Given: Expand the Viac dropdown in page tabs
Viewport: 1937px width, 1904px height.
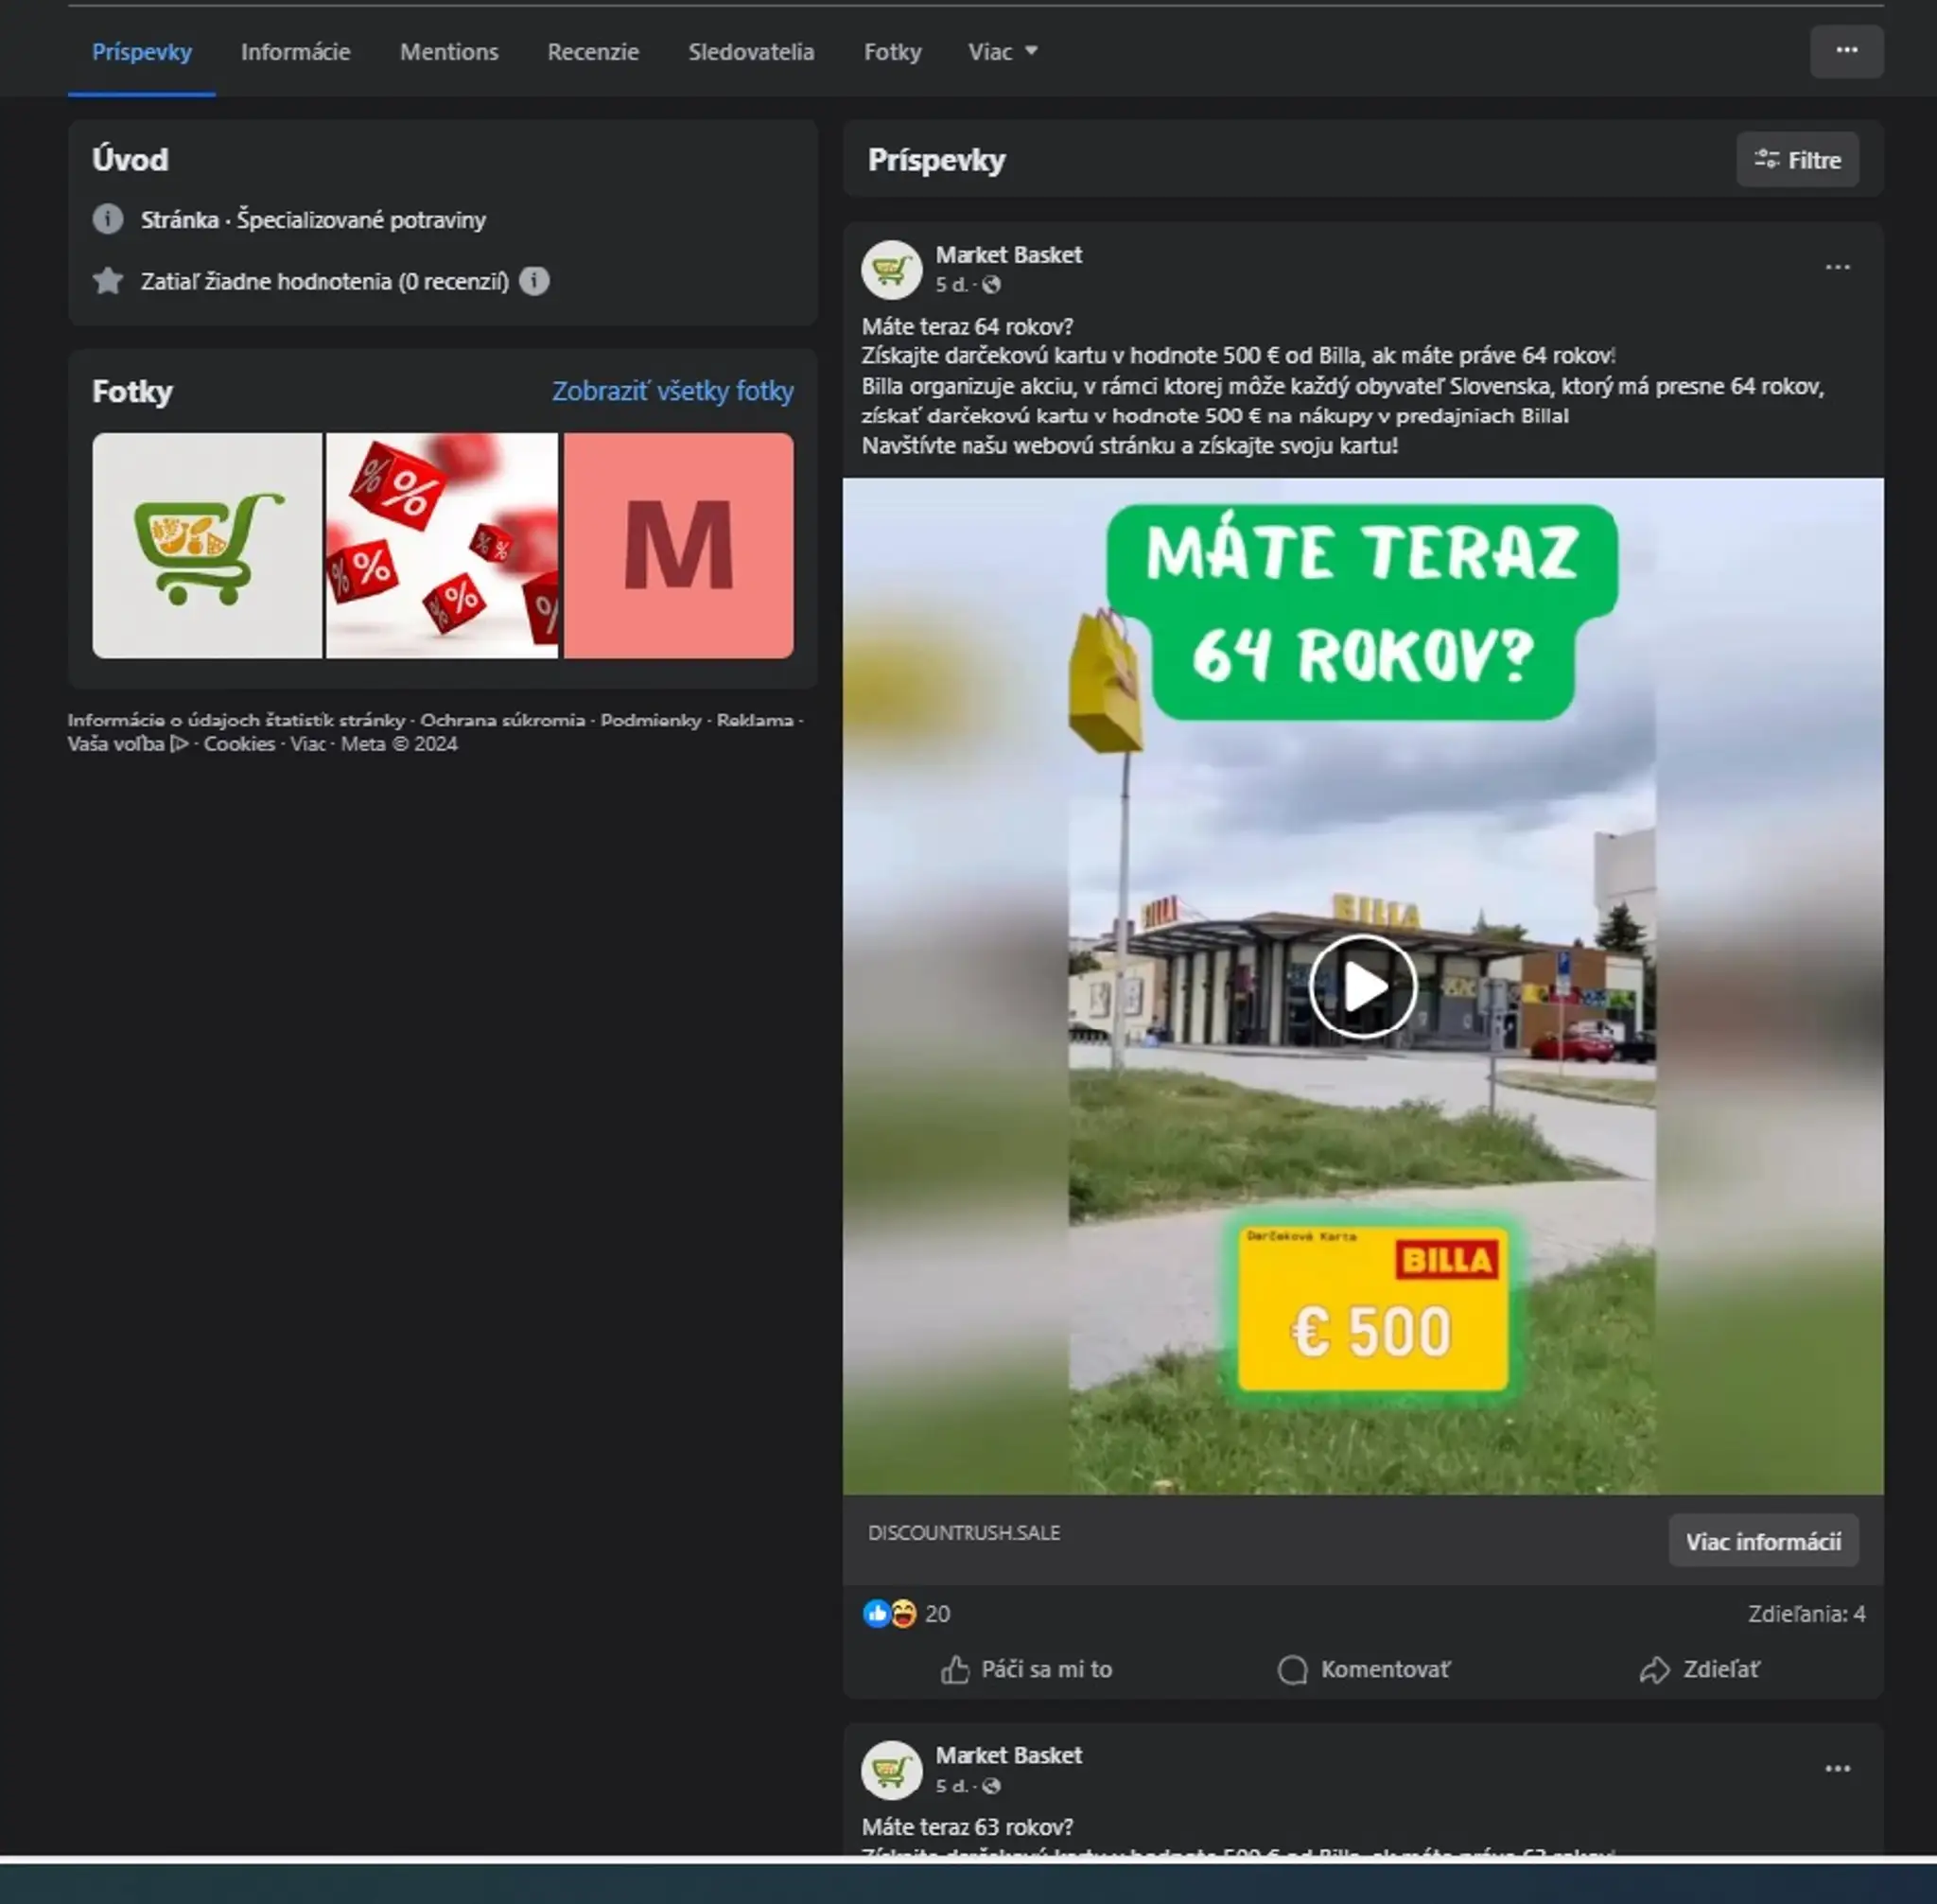Looking at the screenshot, I should coord(1002,52).
